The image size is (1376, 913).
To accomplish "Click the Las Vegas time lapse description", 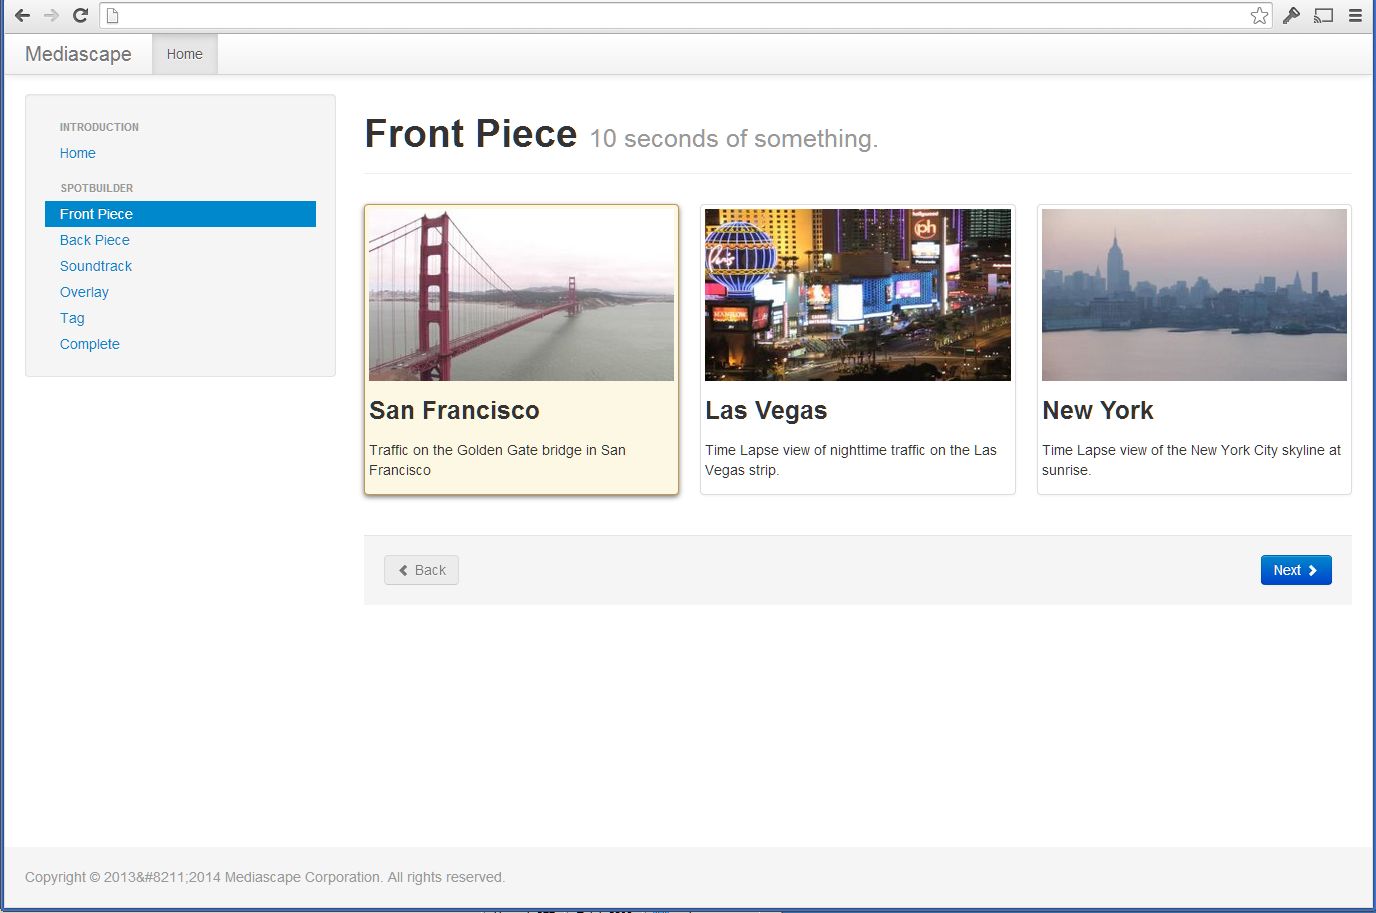I will point(851,460).
